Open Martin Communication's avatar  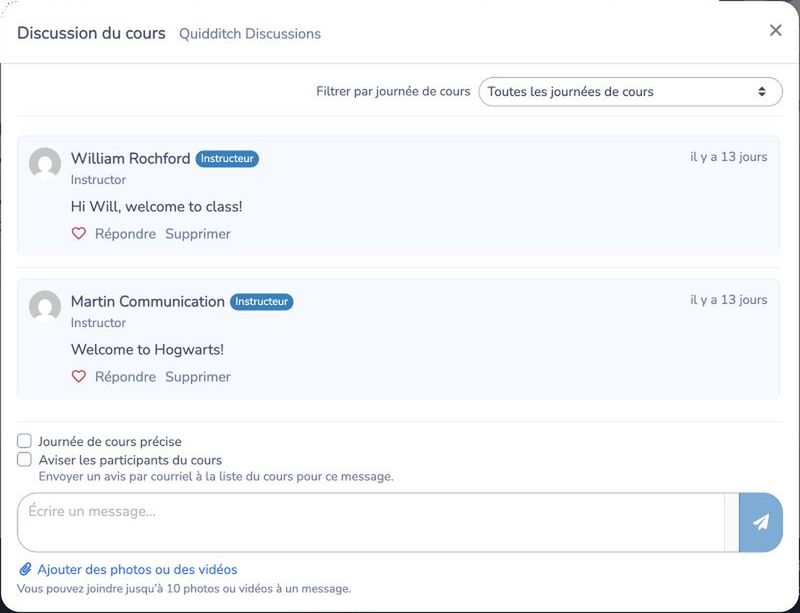pyautogui.click(x=45, y=306)
